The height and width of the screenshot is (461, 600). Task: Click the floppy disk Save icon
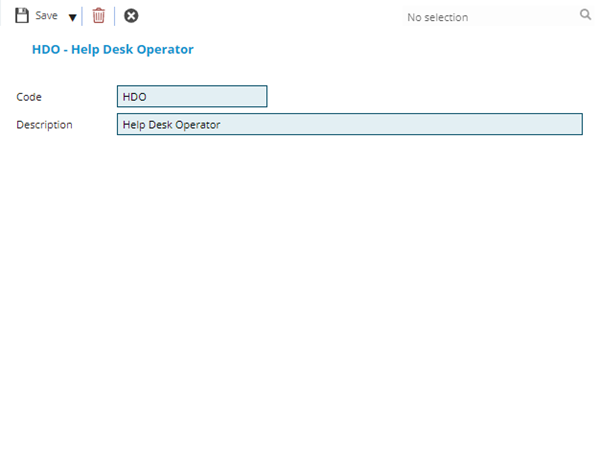(22, 16)
